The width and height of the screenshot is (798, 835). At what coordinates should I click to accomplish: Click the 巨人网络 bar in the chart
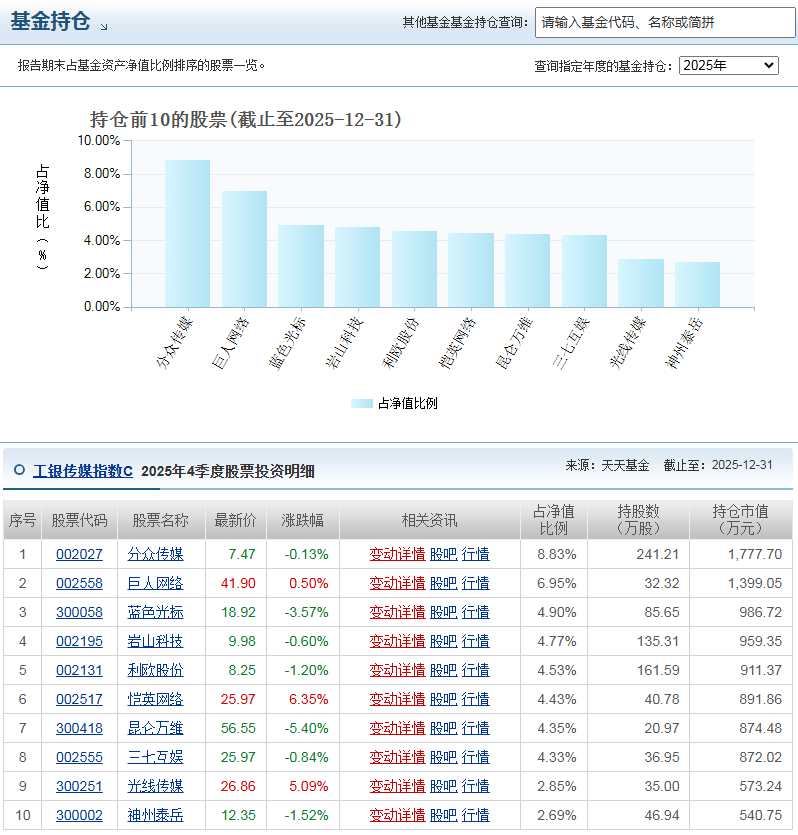tap(244, 249)
